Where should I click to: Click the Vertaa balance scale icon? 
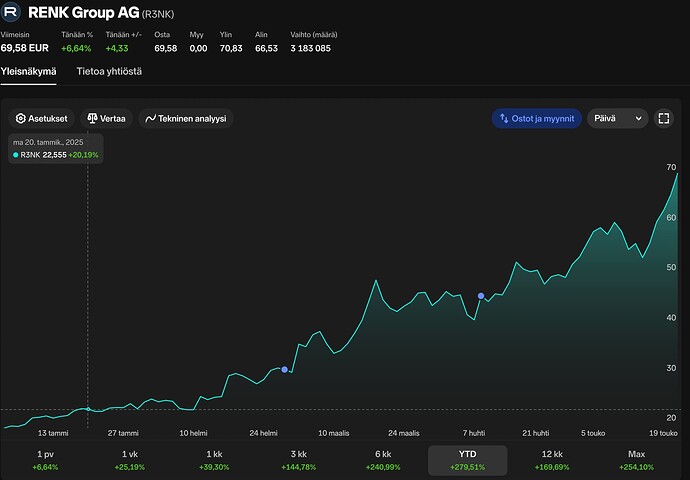tap(92, 118)
